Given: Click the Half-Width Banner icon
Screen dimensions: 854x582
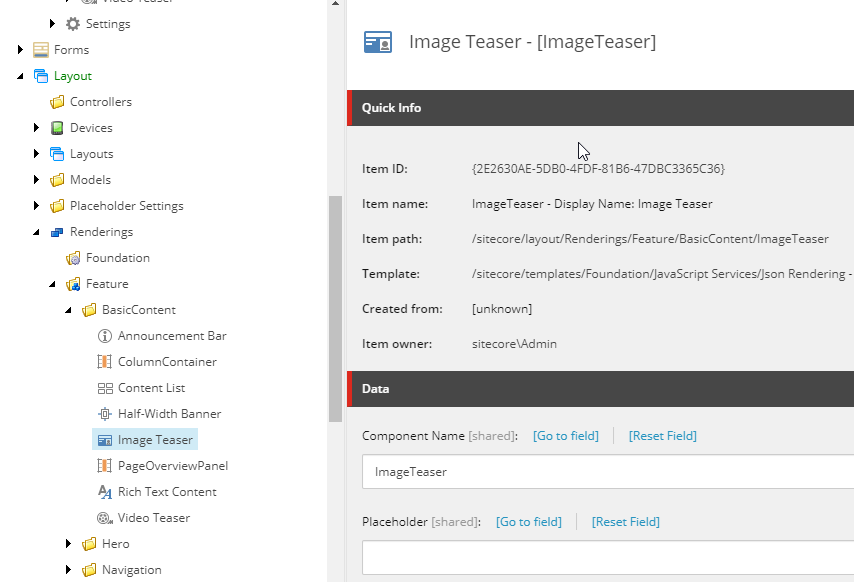Looking at the screenshot, I should 105,414.
